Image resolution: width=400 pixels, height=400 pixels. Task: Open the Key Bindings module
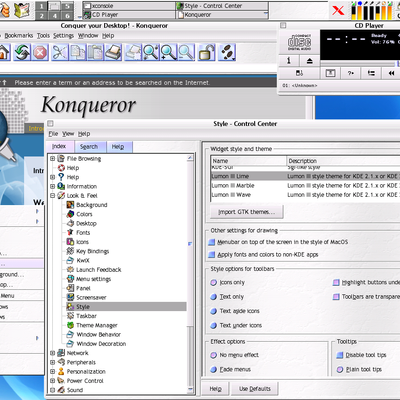(92, 251)
